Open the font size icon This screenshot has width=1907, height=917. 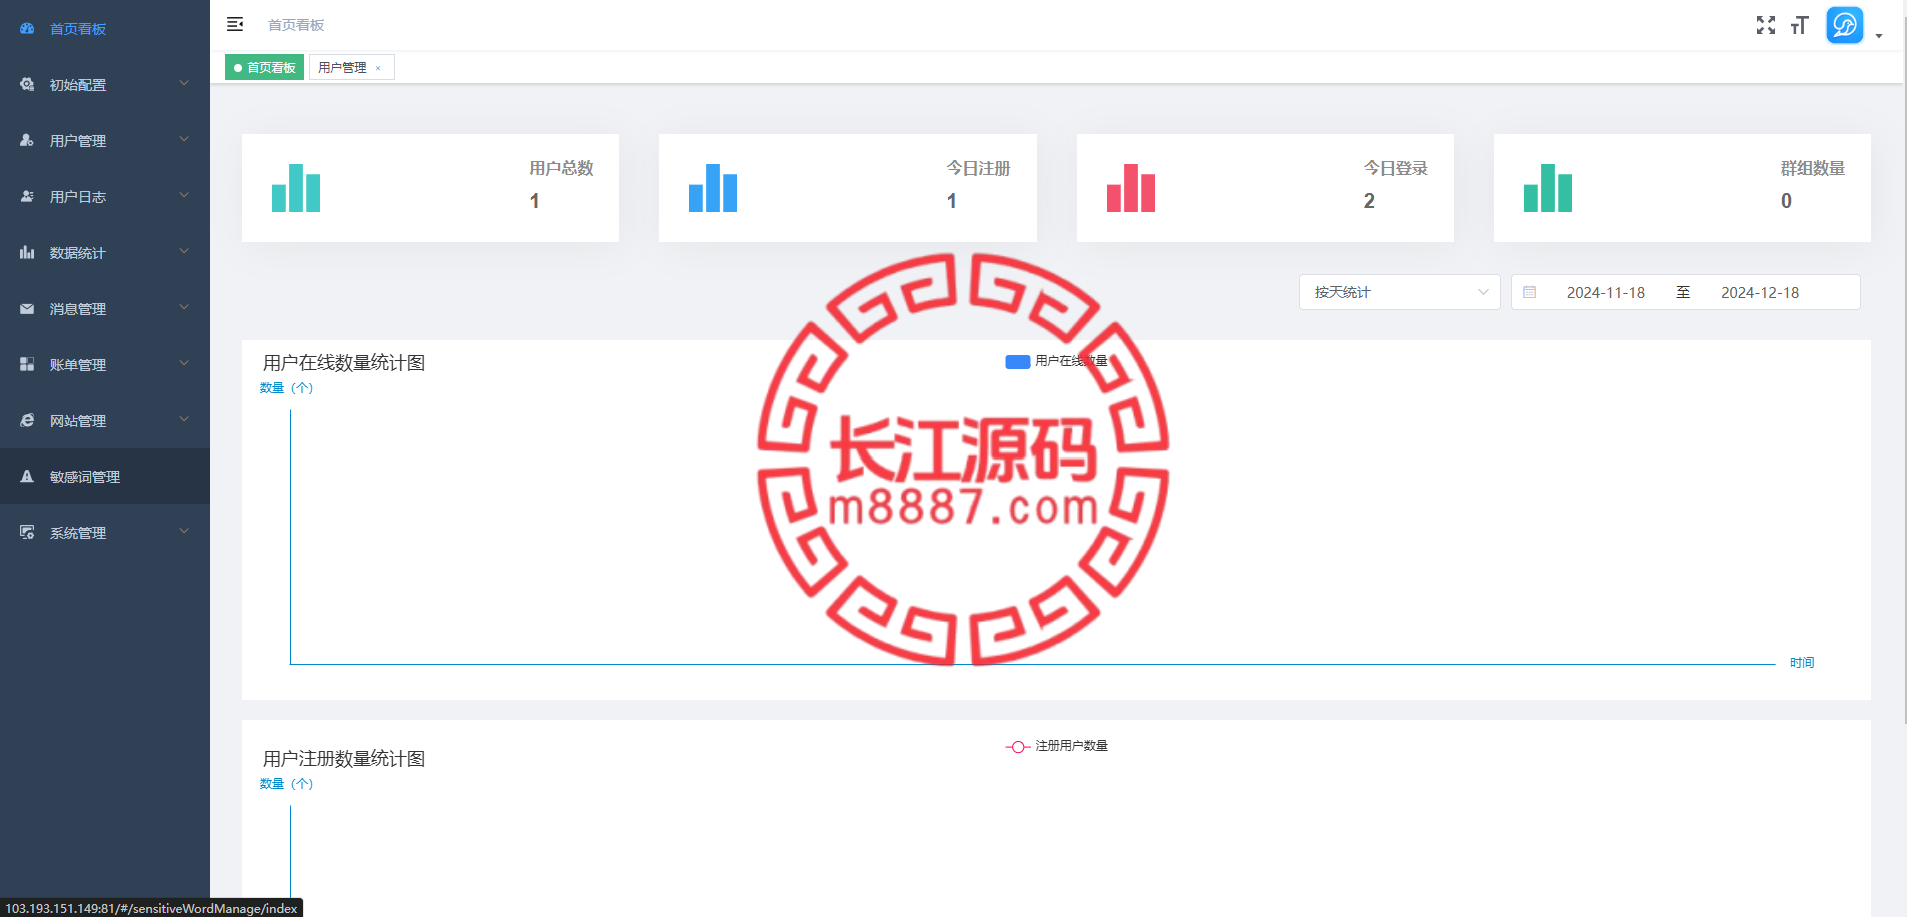1800,25
